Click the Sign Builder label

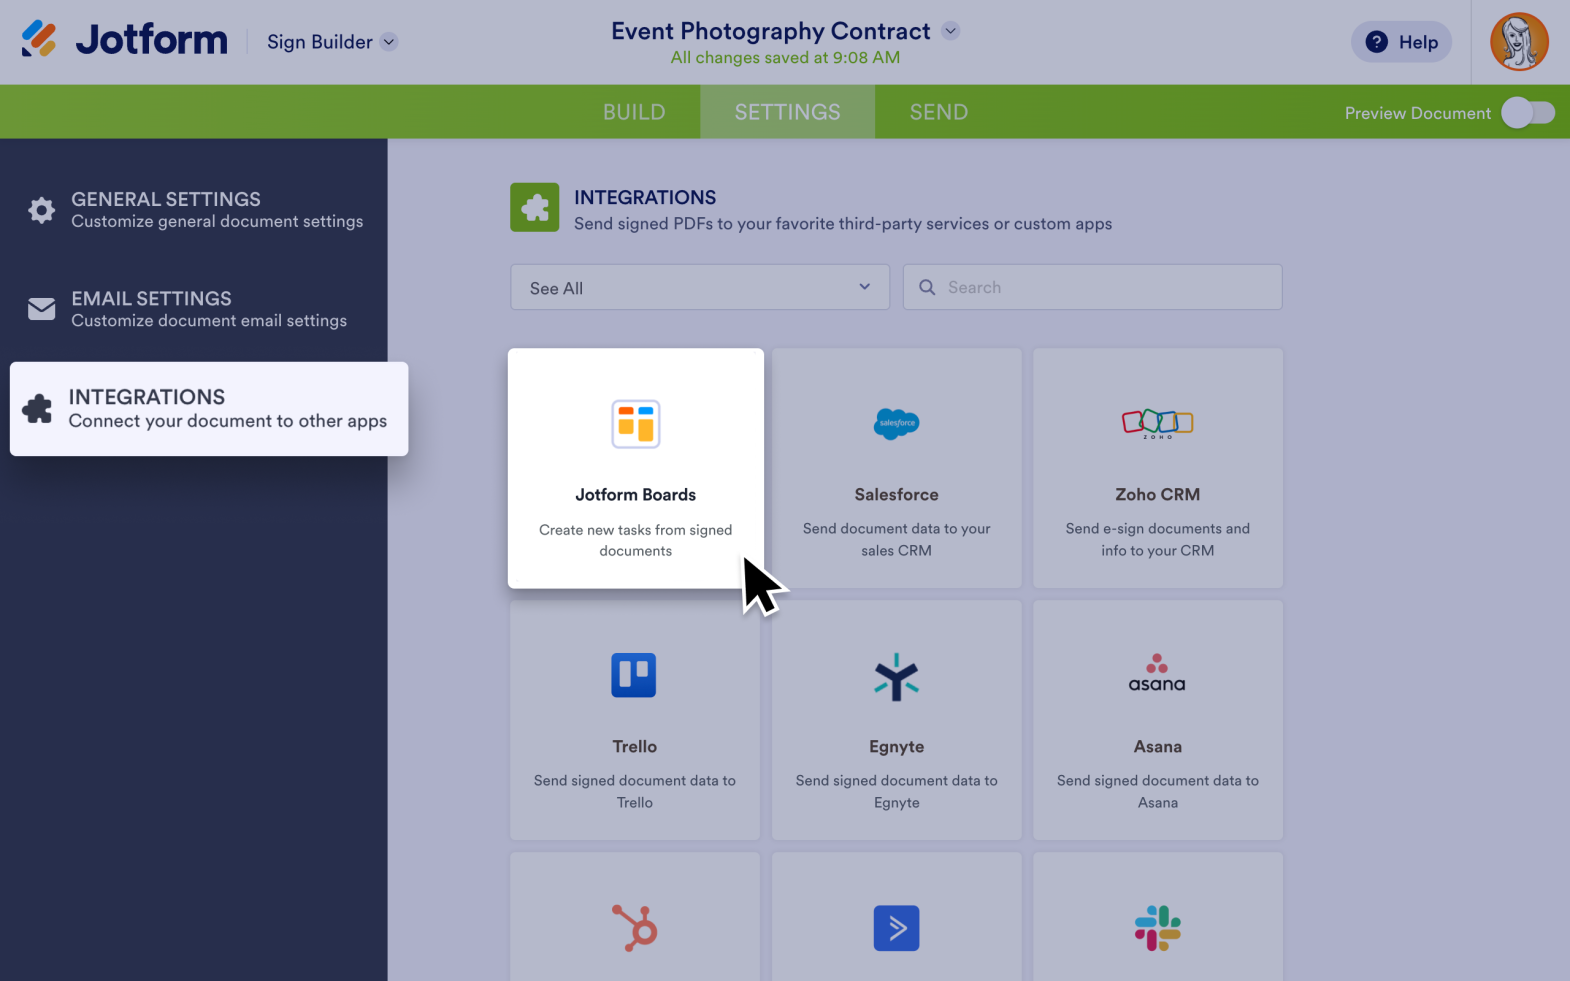(x=320, y=42)
